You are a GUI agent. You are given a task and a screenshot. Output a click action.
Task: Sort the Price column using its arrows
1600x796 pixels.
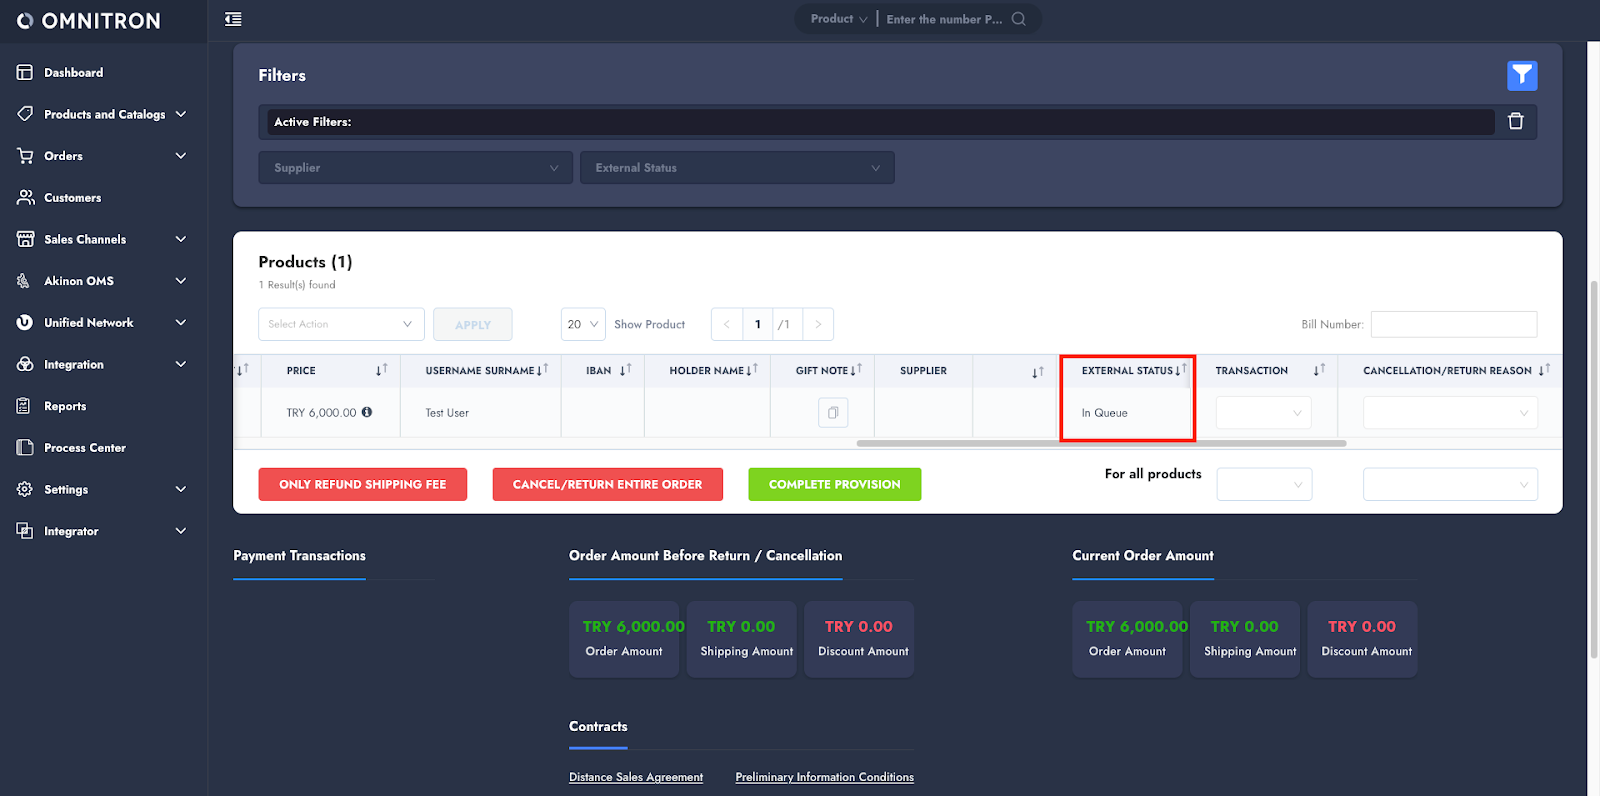(x=381, y=370)
